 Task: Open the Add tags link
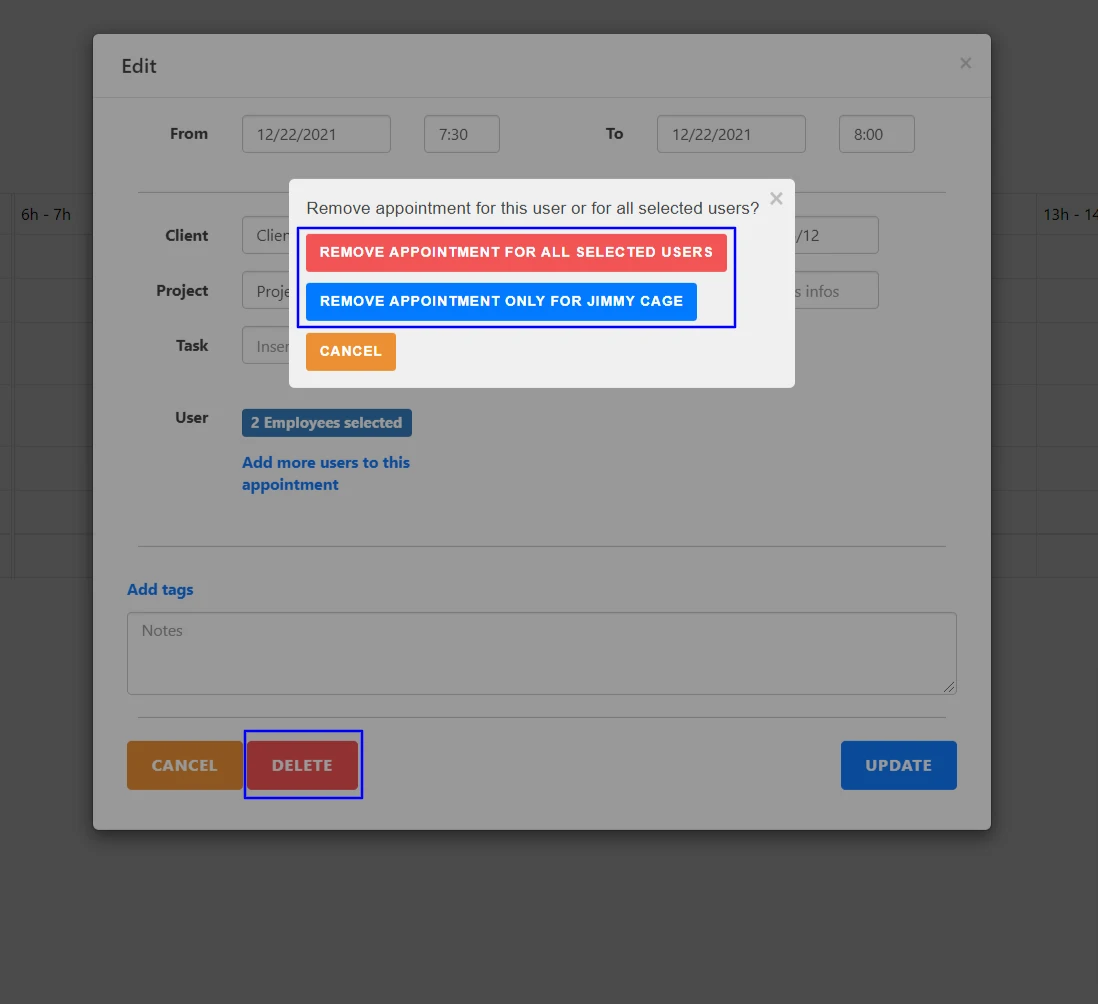coord(160,589)
